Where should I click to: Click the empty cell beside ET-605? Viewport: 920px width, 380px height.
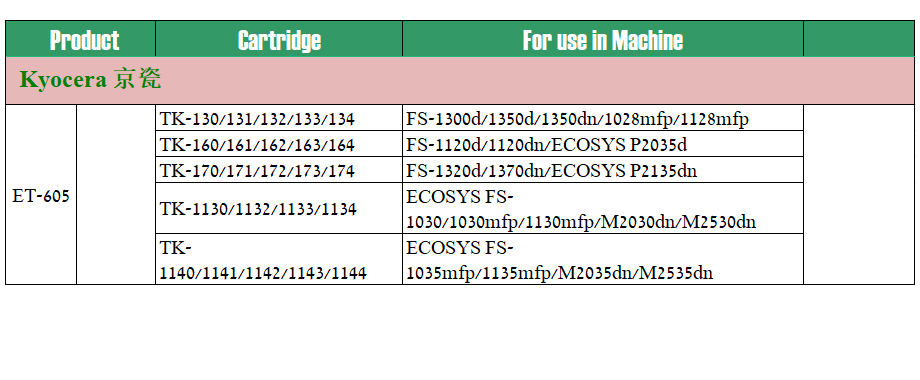point(116,195)
